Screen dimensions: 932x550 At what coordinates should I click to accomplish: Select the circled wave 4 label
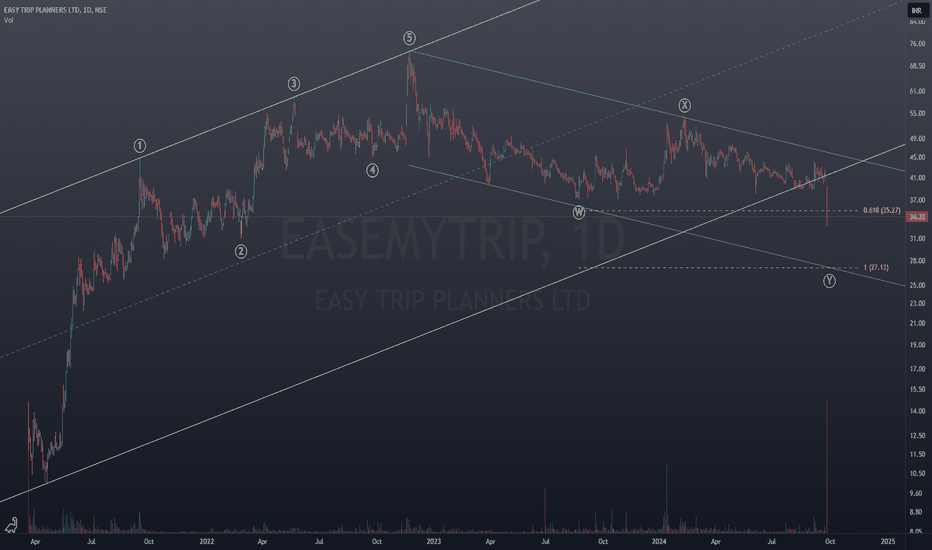click(x=372, y=171)
